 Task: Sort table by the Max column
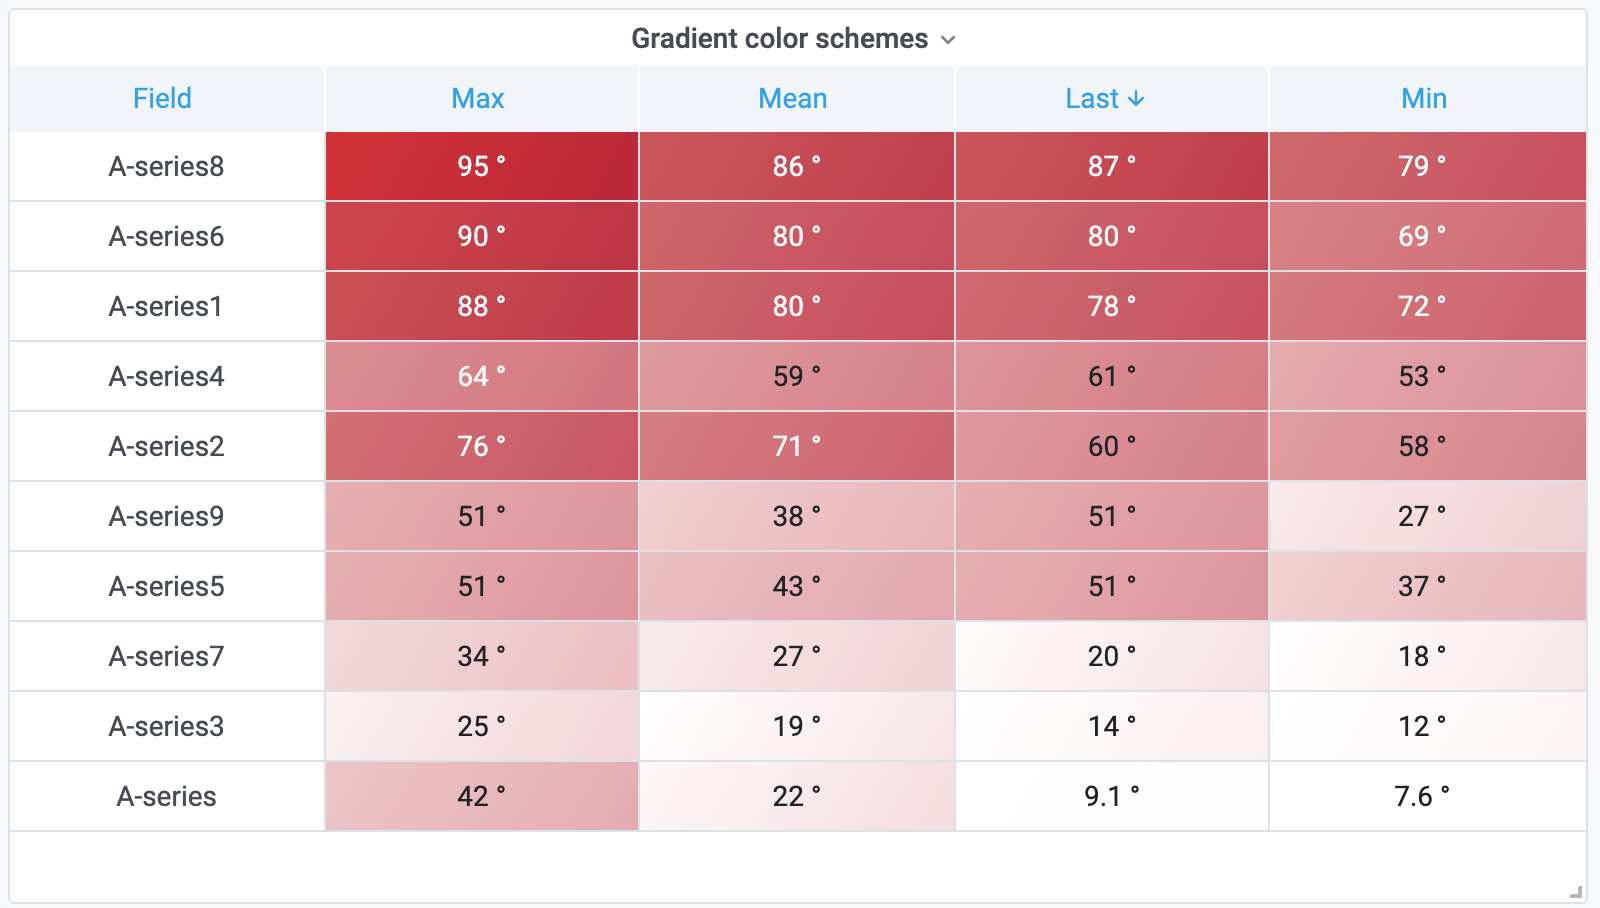[478, 99]
